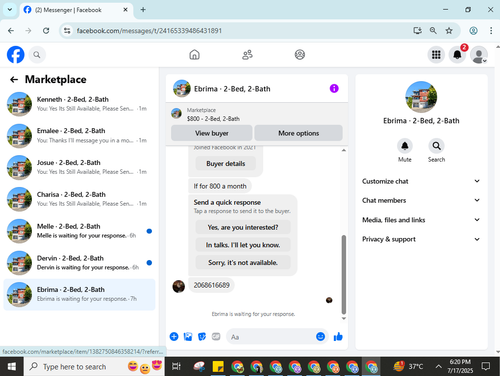Open a new browser tab
The width and height of the screenshot is (500, 376).
pos(143,10)
